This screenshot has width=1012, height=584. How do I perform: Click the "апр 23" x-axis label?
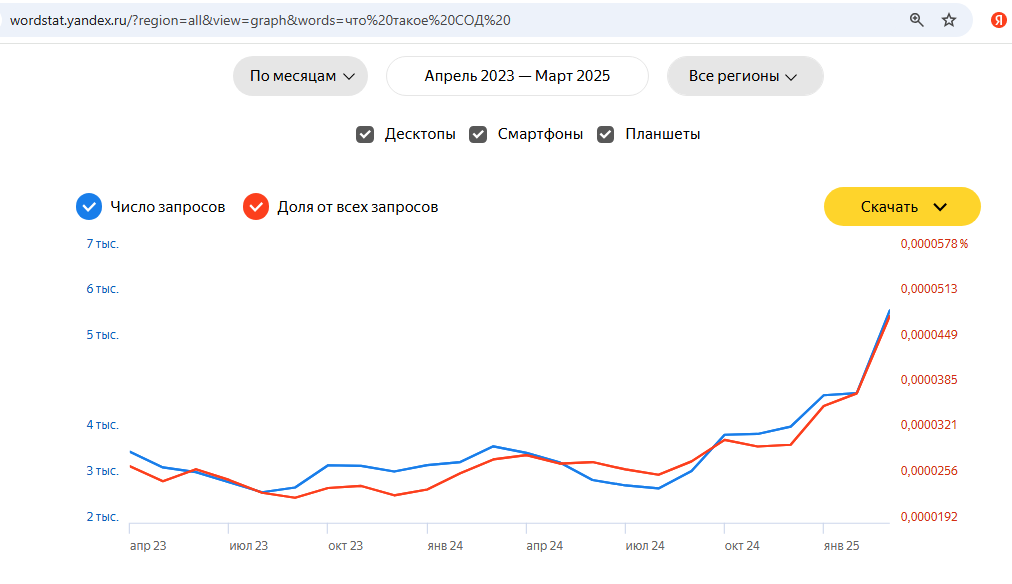coord(148,546)
